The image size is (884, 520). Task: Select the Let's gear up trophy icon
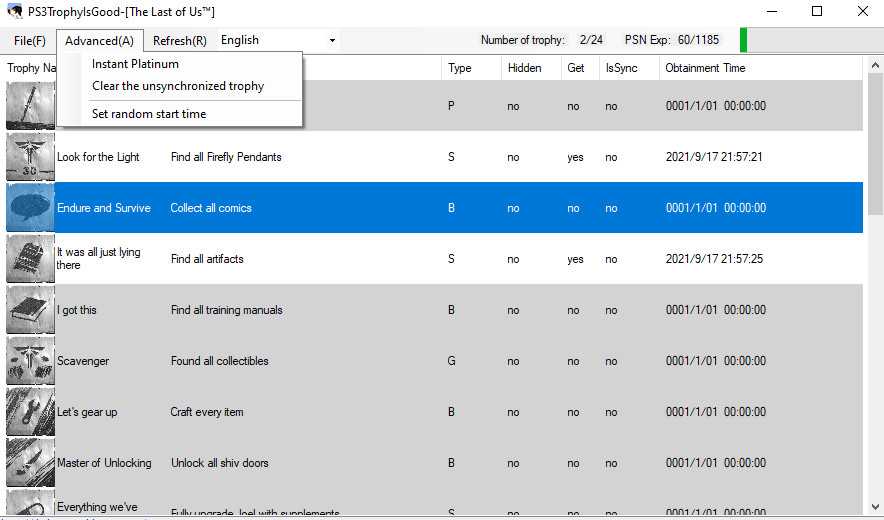coord(30,412)
